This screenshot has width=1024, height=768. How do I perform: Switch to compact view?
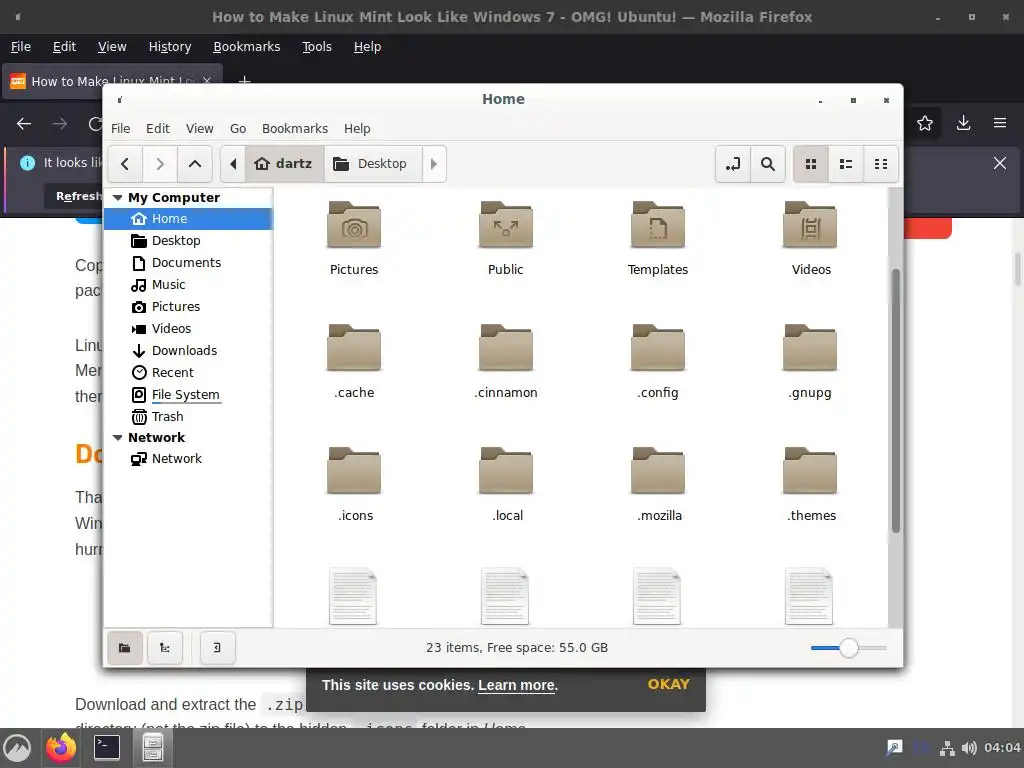881,164
